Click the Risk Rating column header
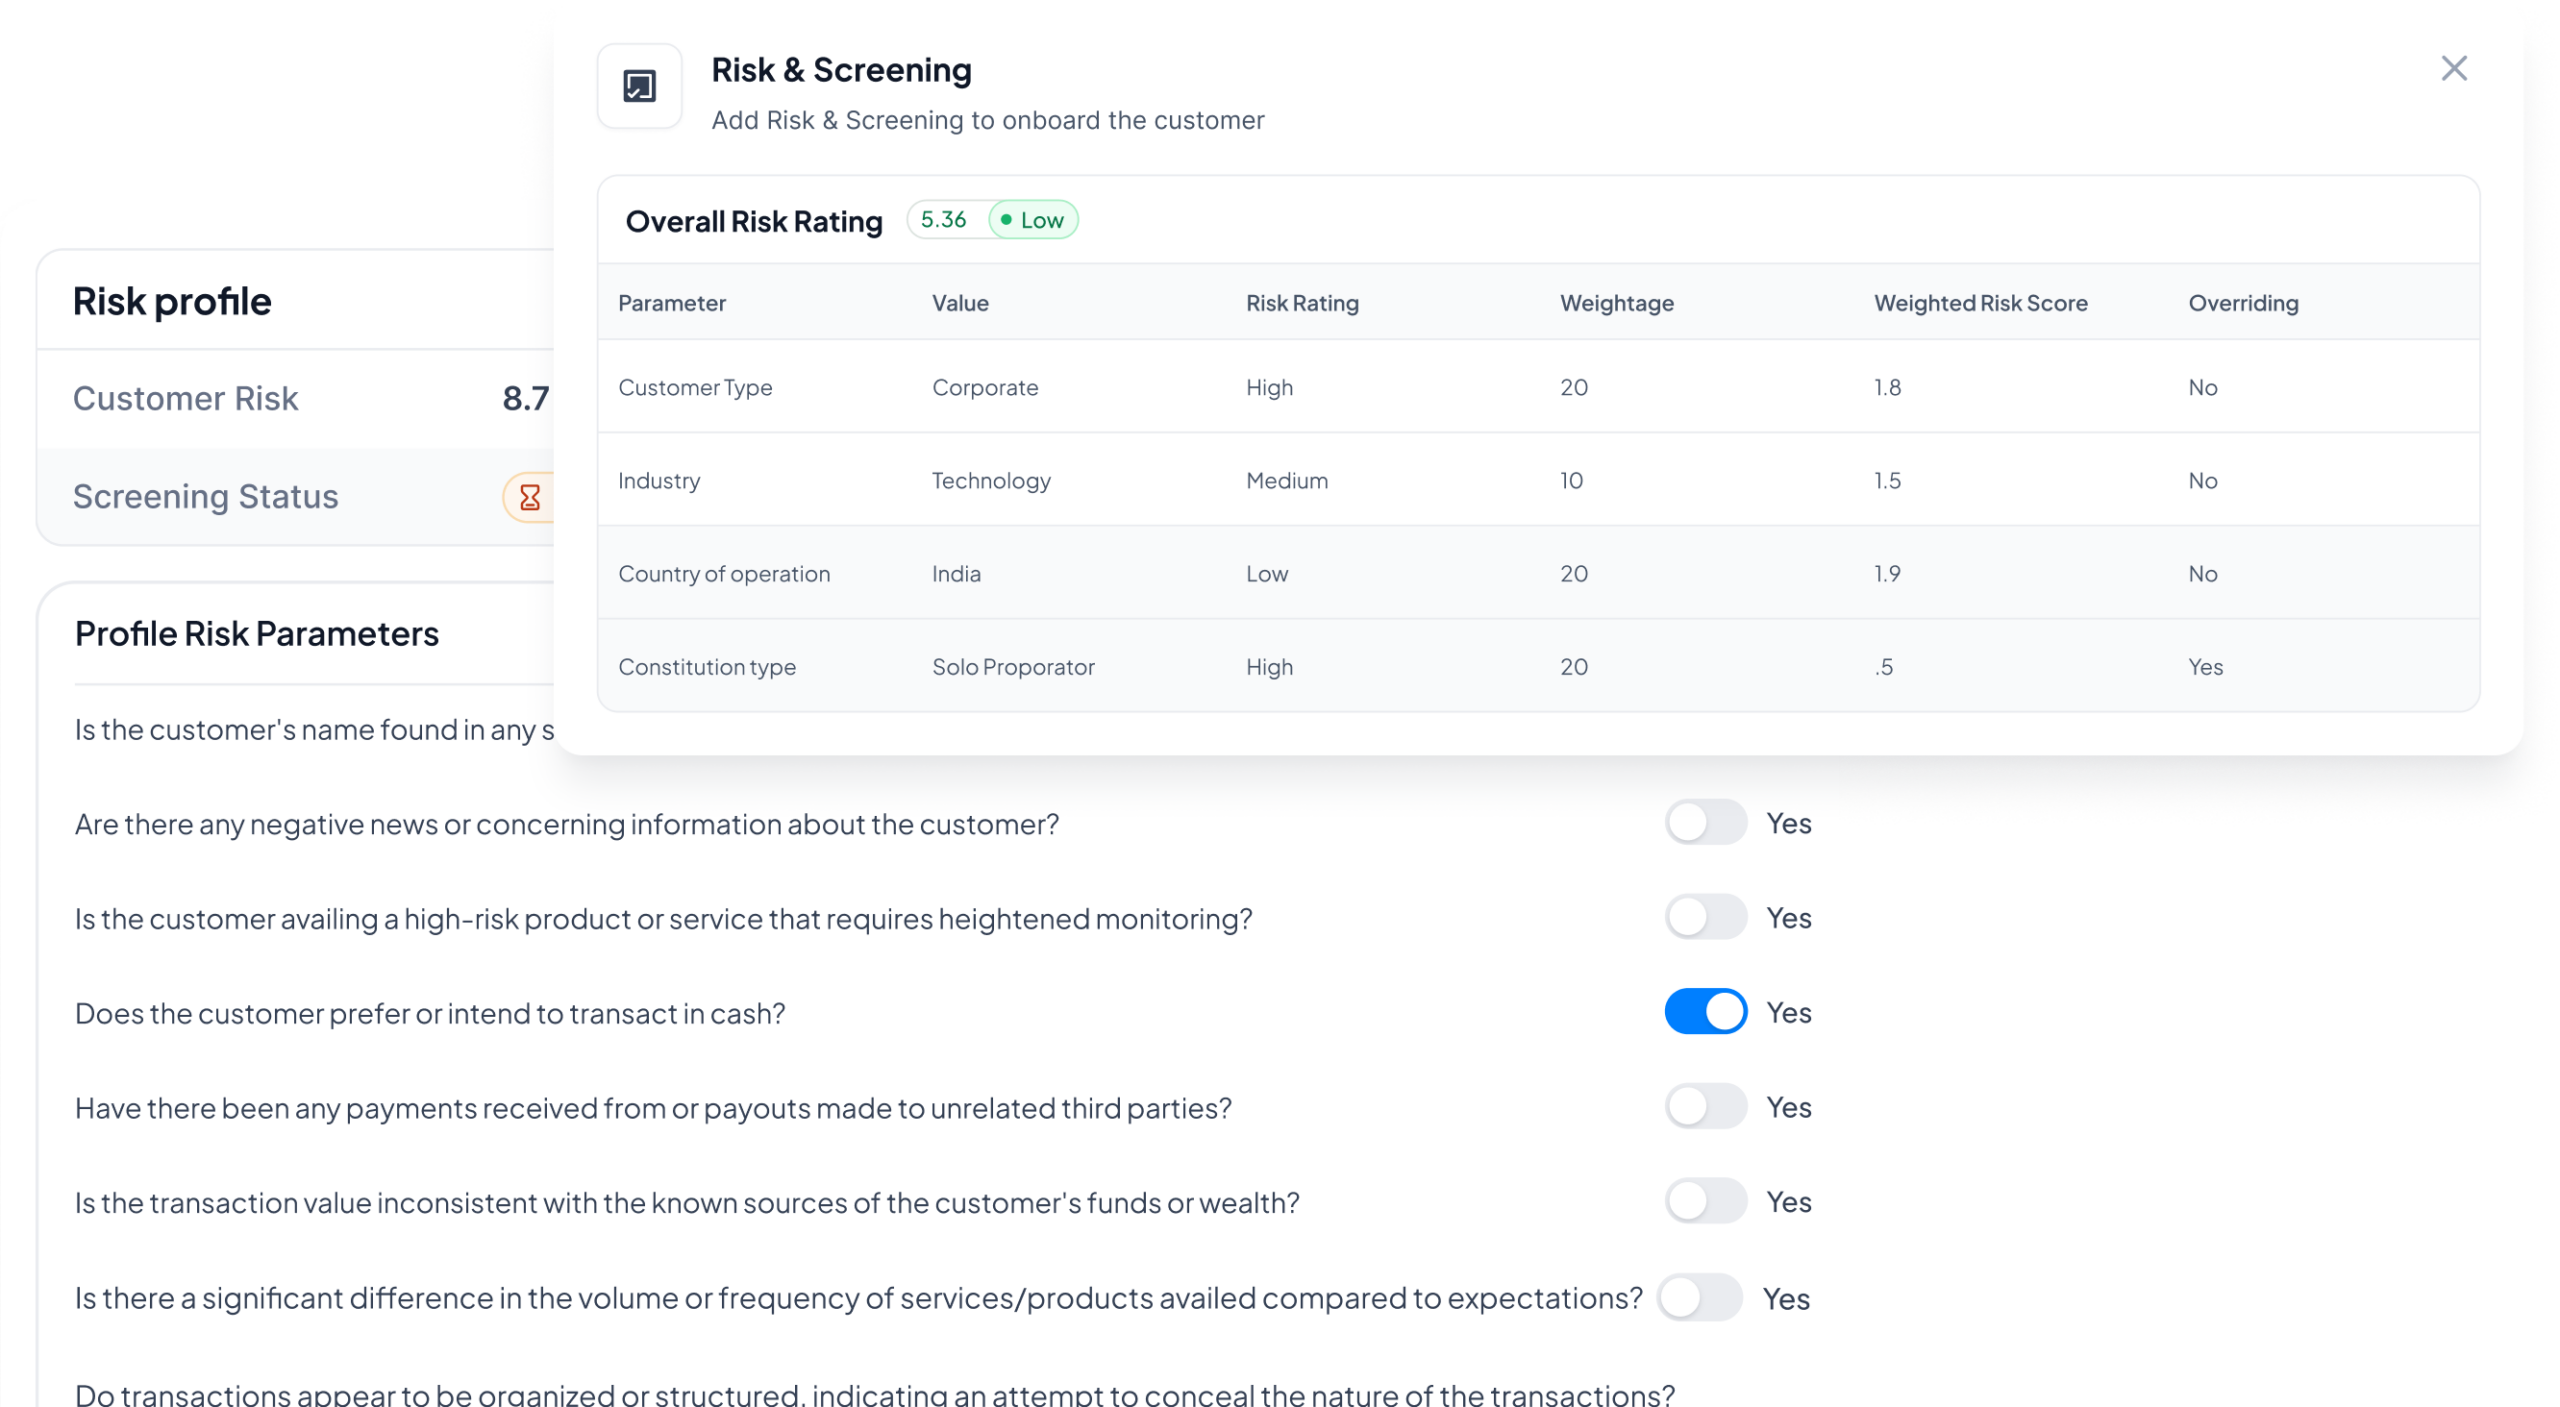Image resolution: width=2560 pixels, height=1407 pixels. tap(1301, 303)
